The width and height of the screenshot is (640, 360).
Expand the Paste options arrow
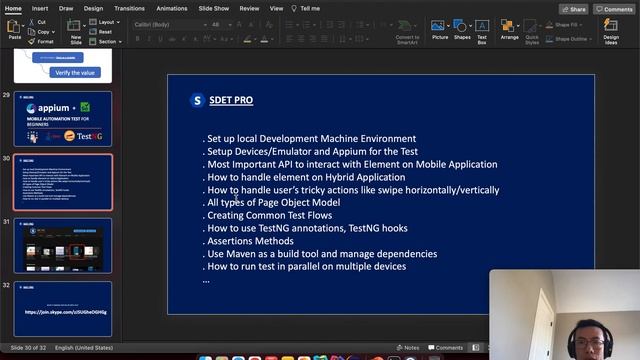23,26
